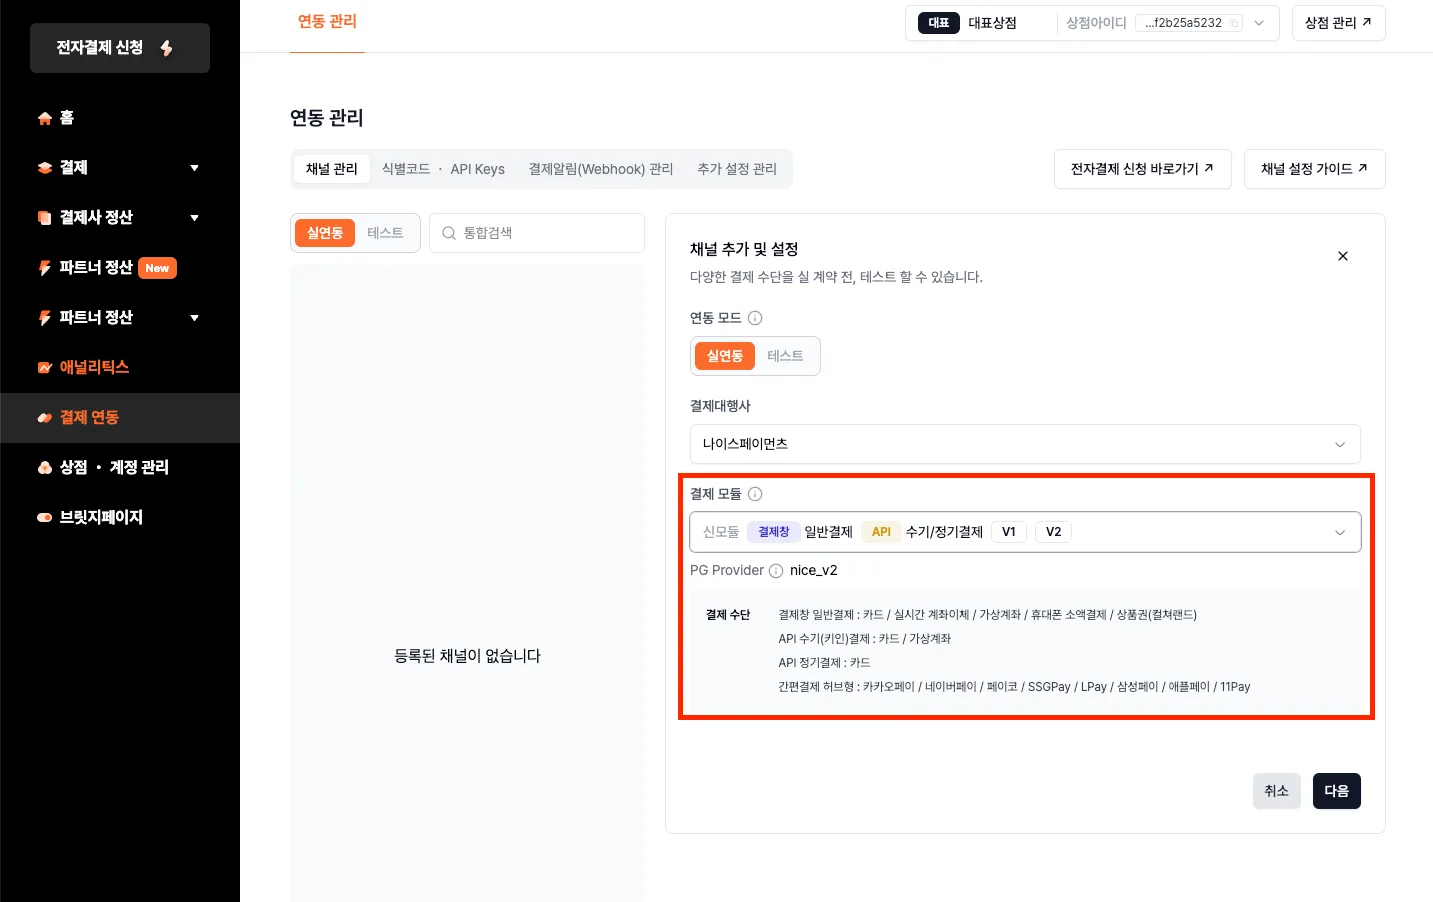1433x902 pixels.
Task: Copy the store ID with copy icon
Action: tap(1234, 23)
